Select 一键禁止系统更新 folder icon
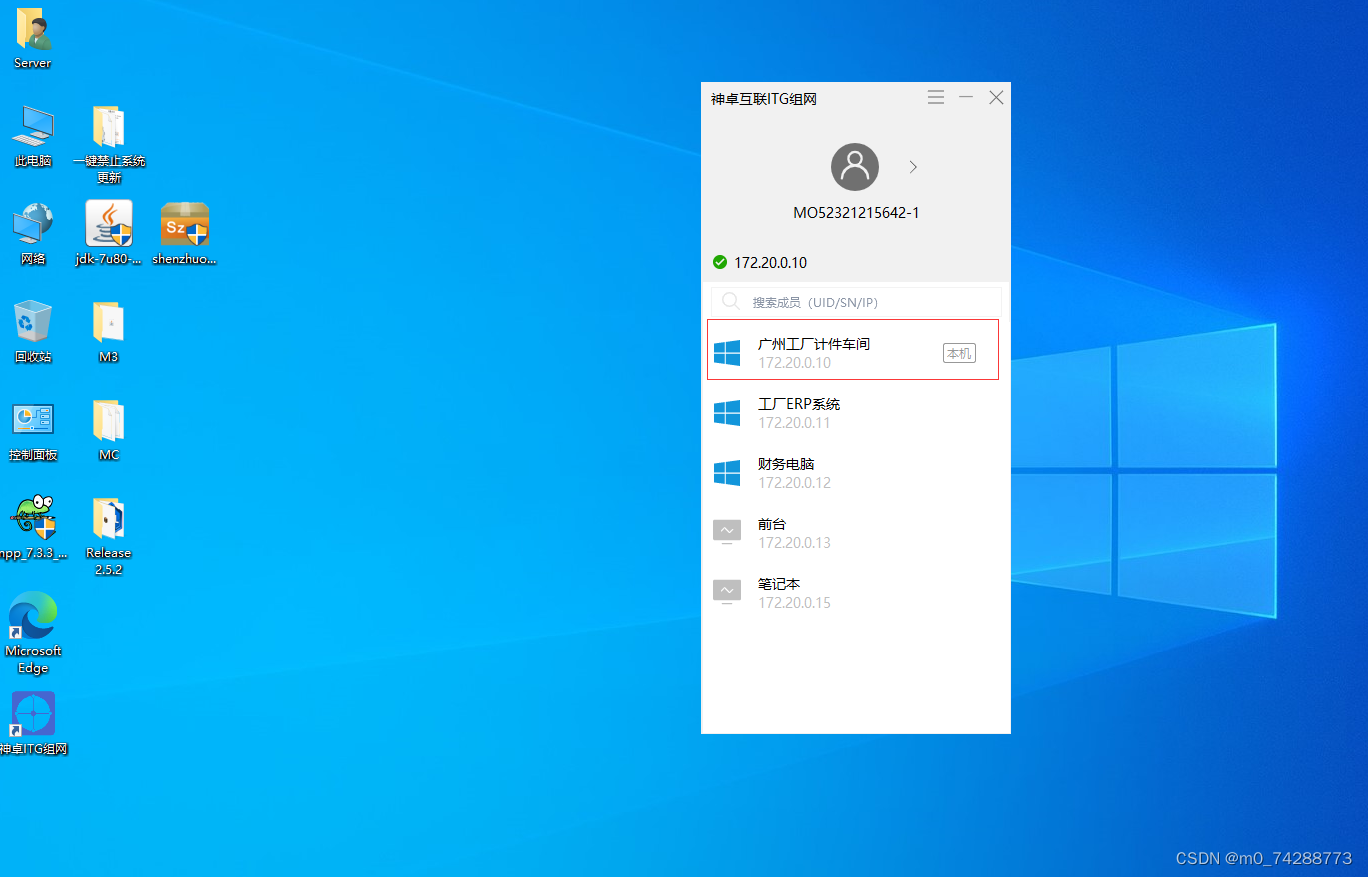The width and height of the screenshot is (1368, 877). point(109,144)
